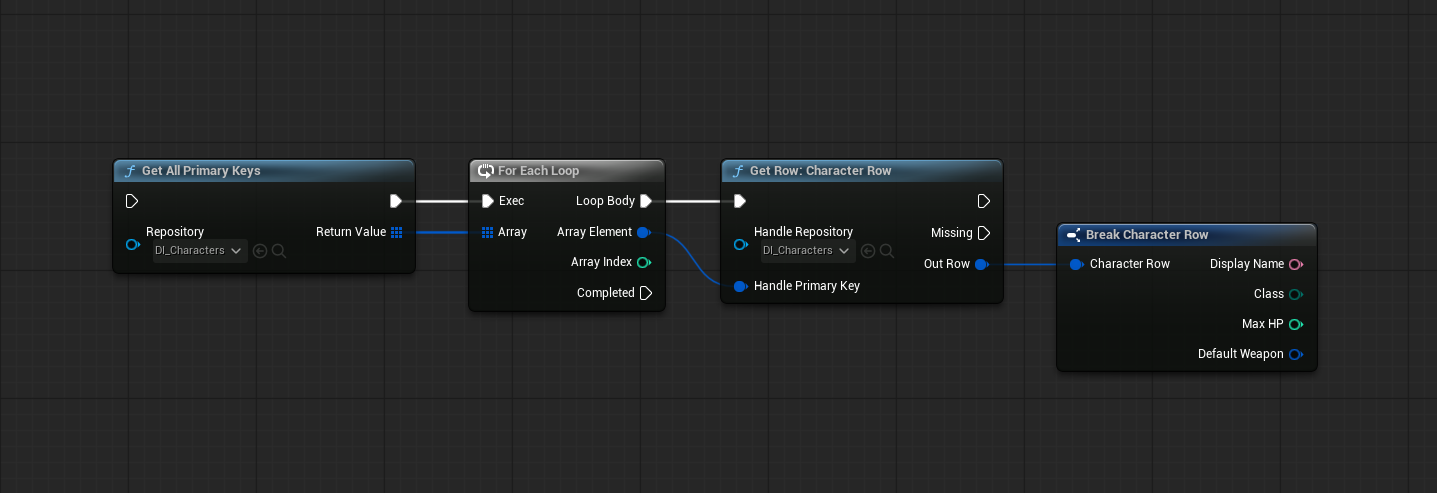Click the Array Element output pin
The width and height of the screenshot is (1437, 493).
(x=645, y=232)
